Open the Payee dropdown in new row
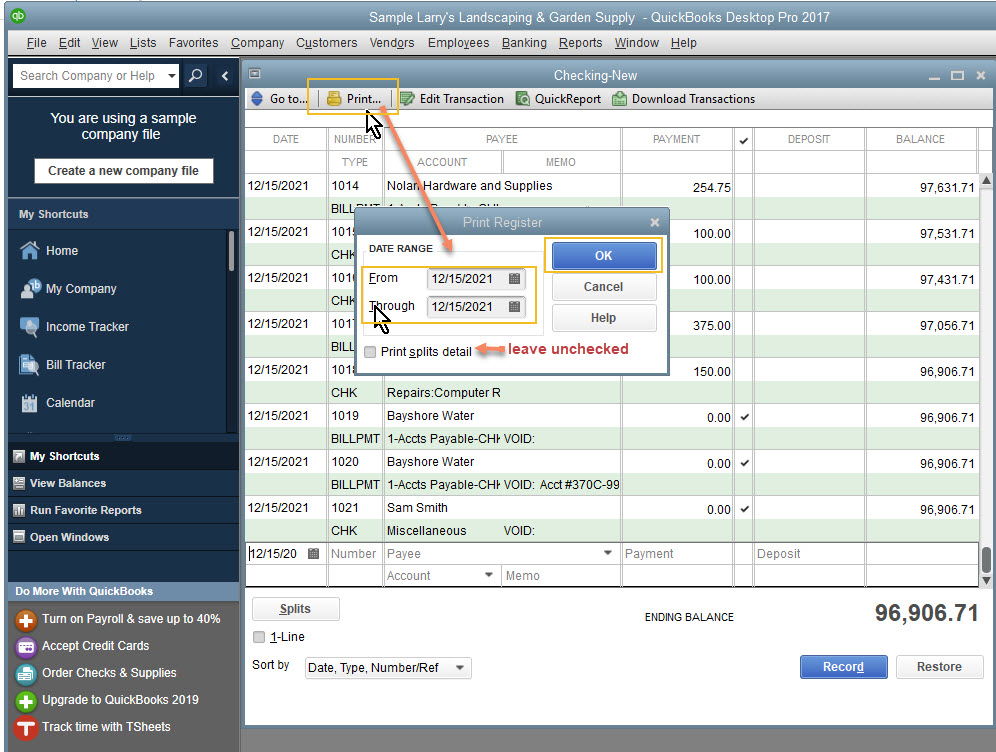Screen dimensions: 996x752 (x=608, y=553)
